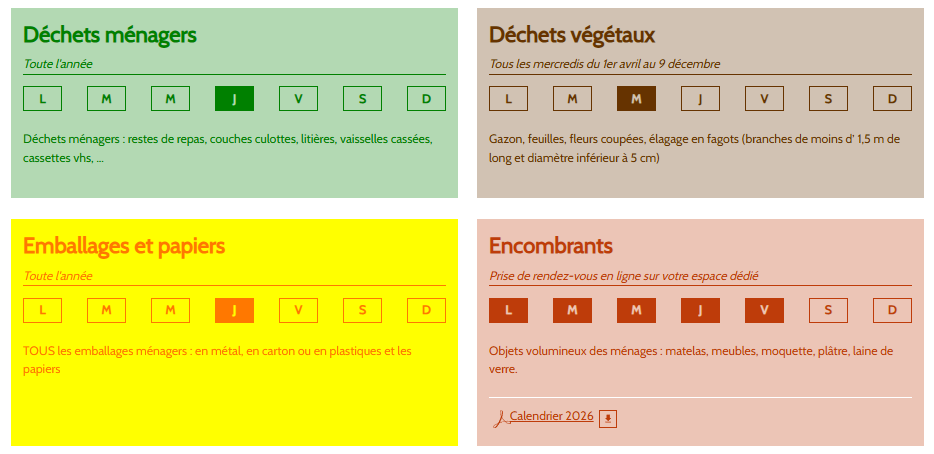Click the L day box under Encombrants
934x454 pixels.
click(508, 310)
